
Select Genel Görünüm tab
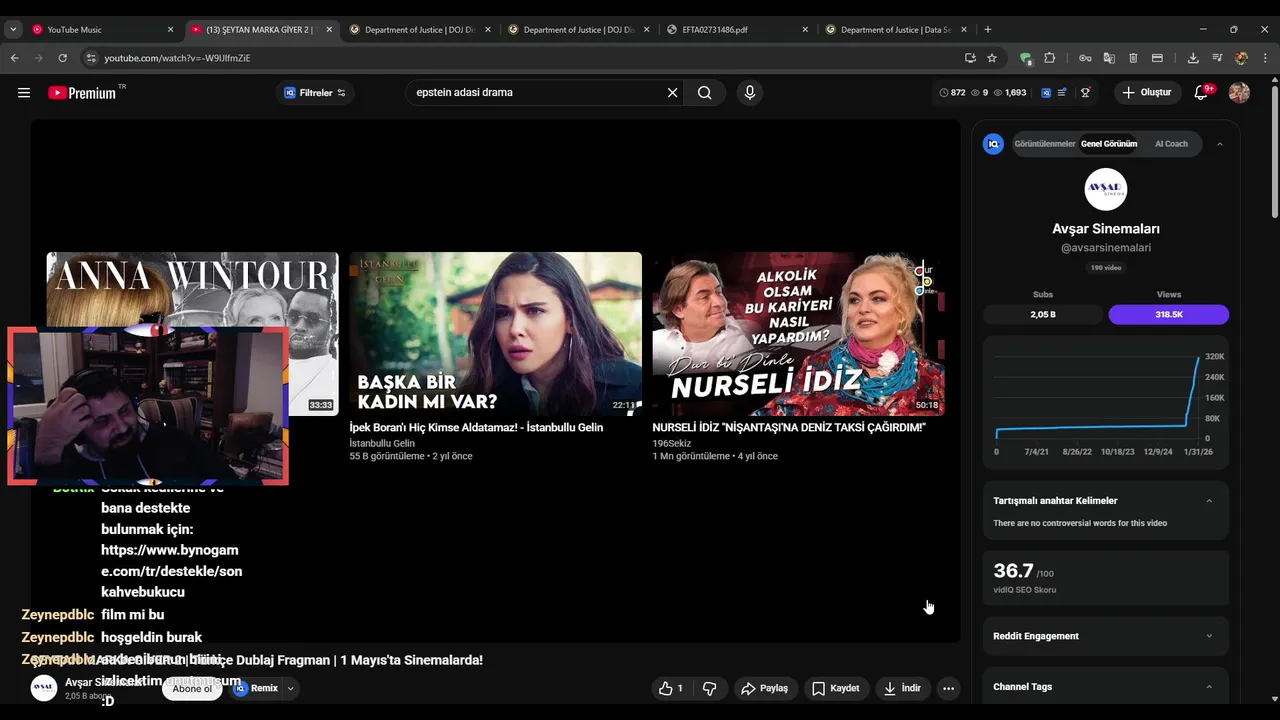coord(1109,144)
